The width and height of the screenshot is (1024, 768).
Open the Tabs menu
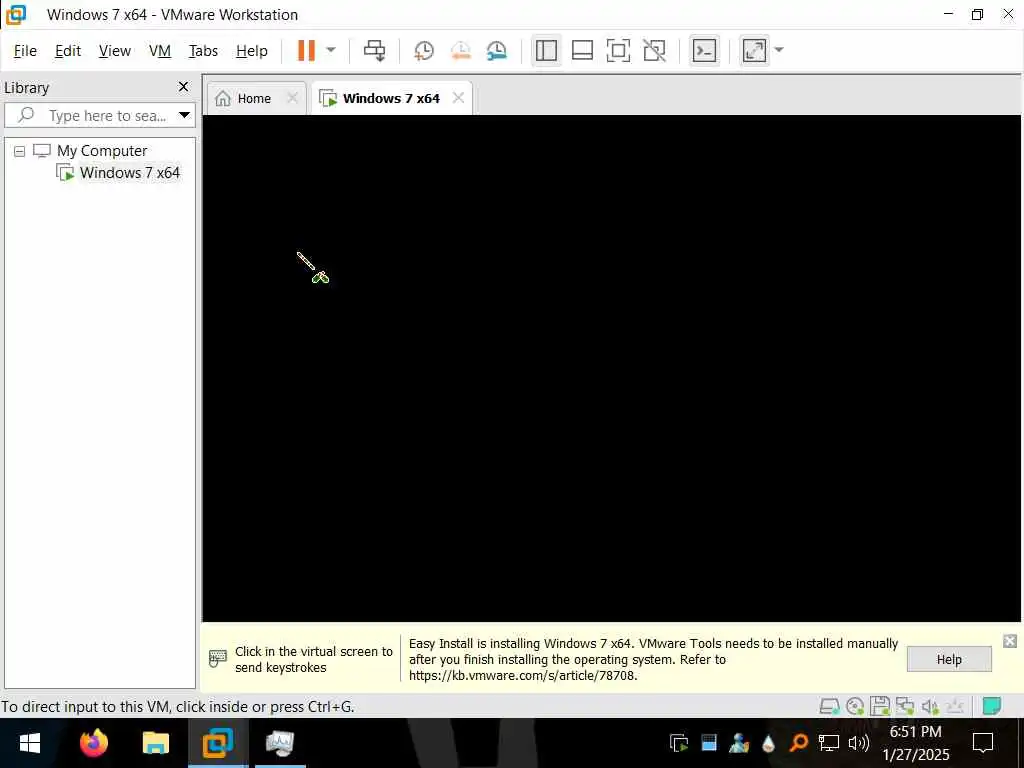click(x=203, y=51)
